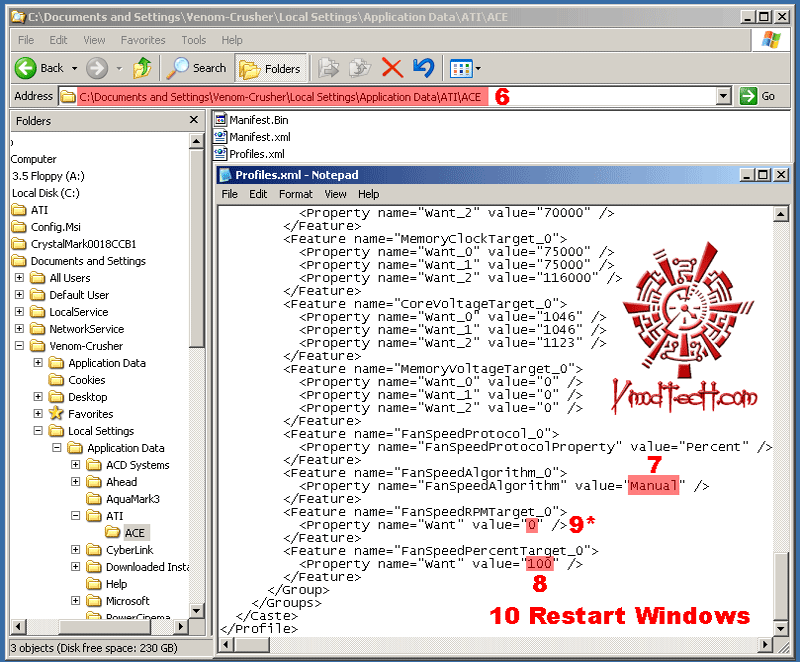Open Notepad Format menu

tap(295, 194)
